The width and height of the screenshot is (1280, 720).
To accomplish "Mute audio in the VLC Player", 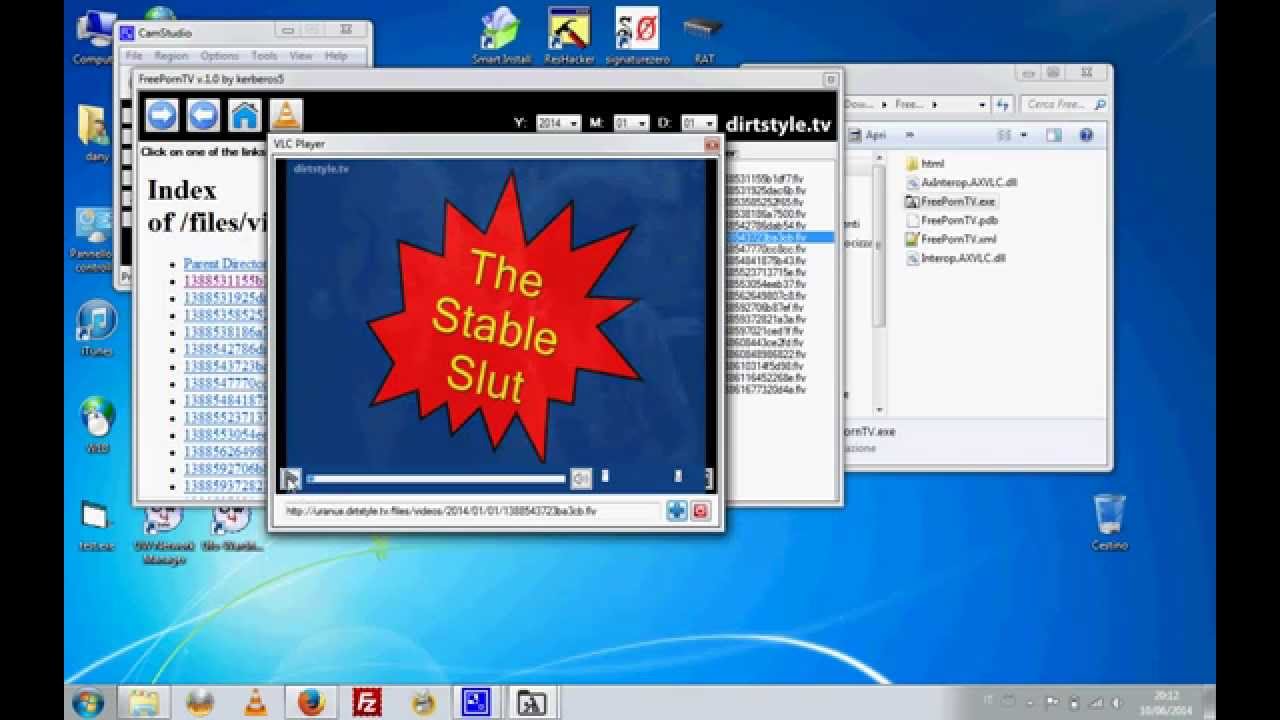I will pyautogui.click(x=581, y=480).
